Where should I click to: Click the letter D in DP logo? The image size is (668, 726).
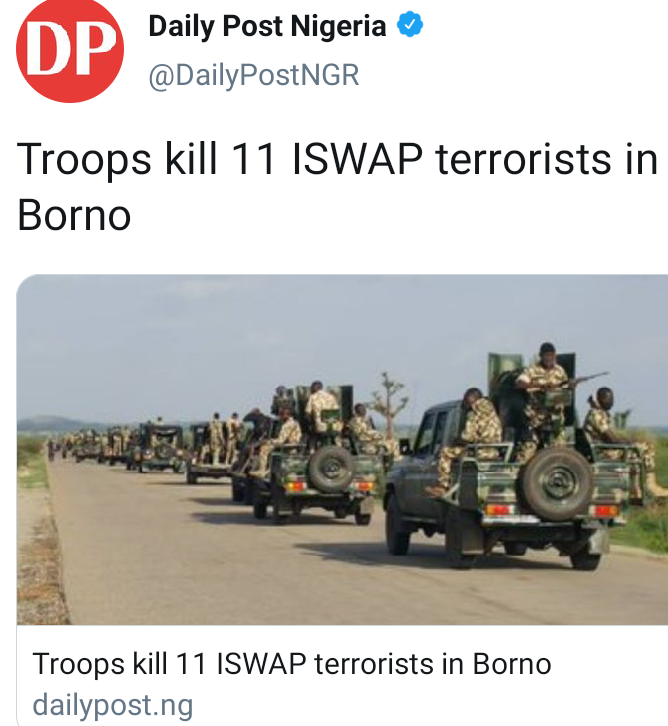45,49
